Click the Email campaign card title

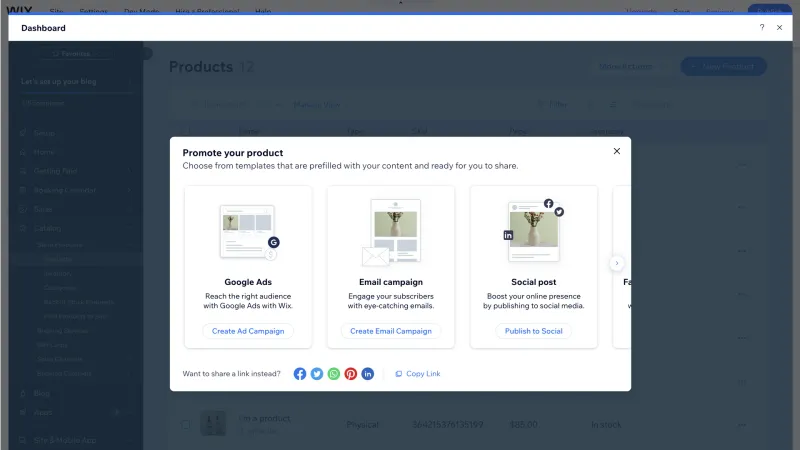[x=391, y=282]
